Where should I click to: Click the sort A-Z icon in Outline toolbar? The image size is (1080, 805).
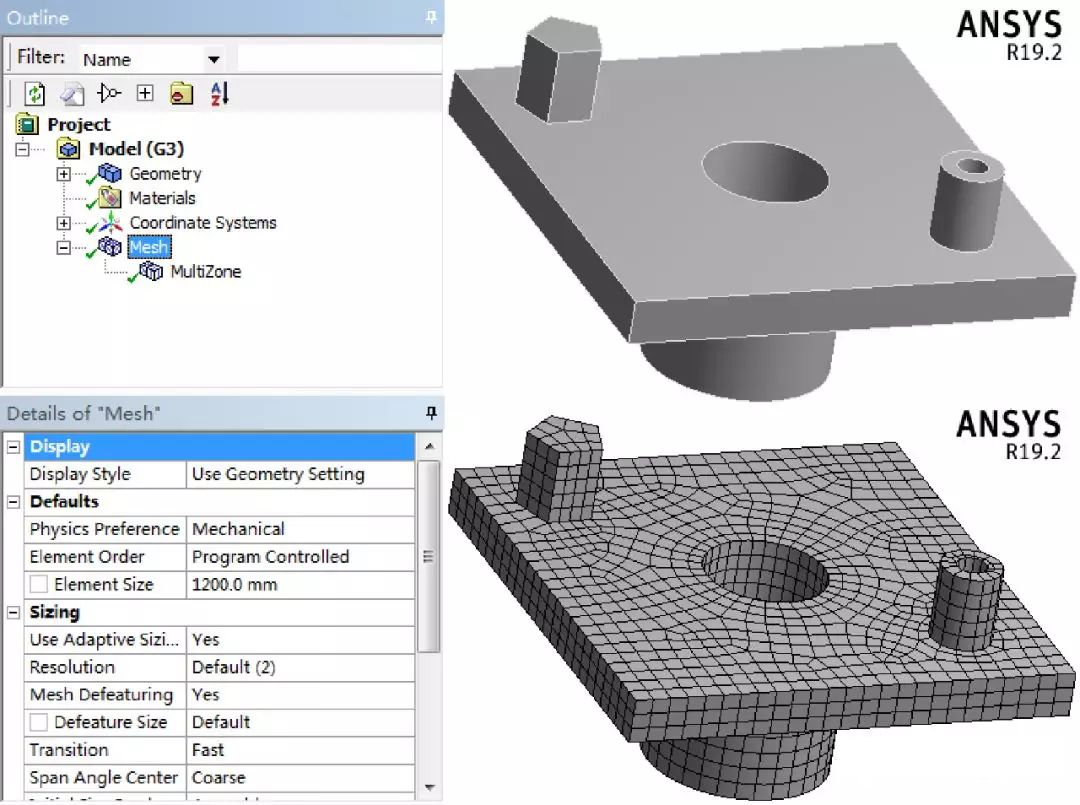[x=218, y=92]
